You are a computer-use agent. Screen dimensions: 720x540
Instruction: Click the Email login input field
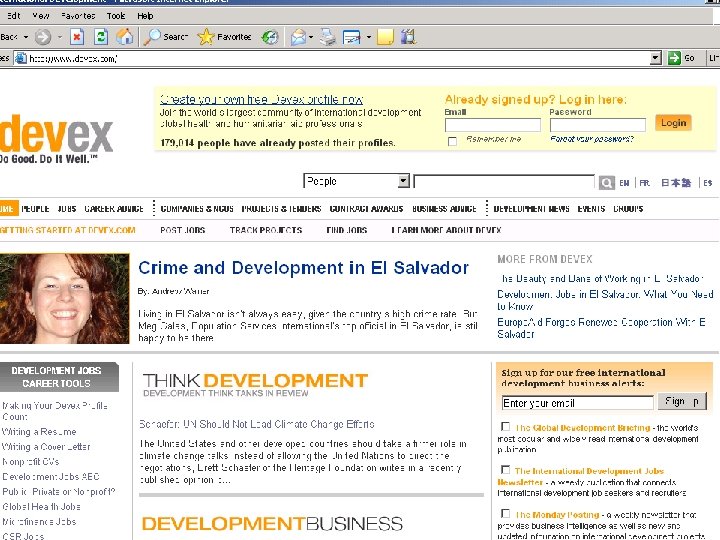[493, 125]
